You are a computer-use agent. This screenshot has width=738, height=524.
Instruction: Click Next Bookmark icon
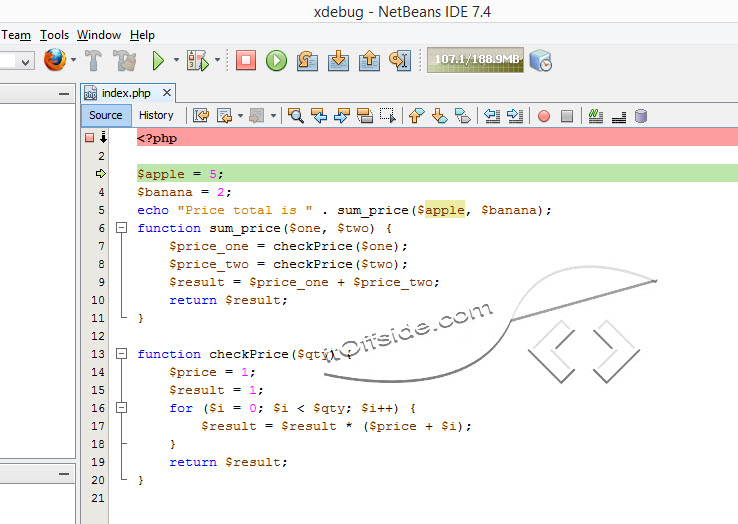439,115
